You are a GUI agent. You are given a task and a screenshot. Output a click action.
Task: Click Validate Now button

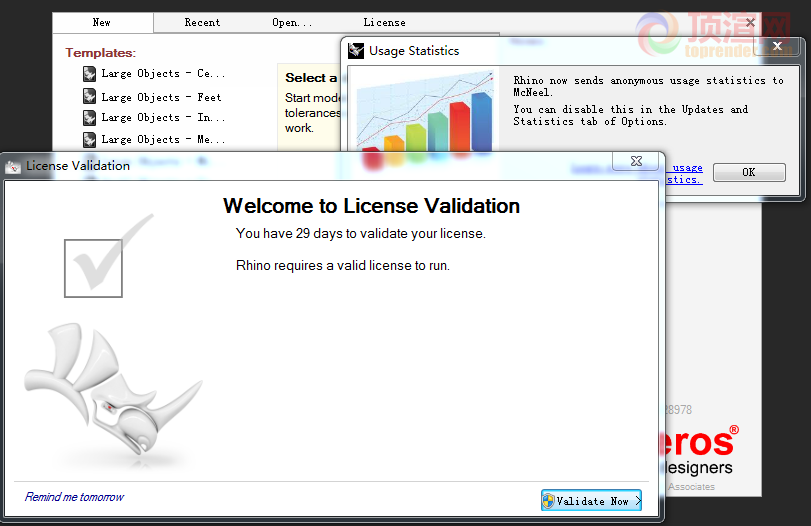591,501
